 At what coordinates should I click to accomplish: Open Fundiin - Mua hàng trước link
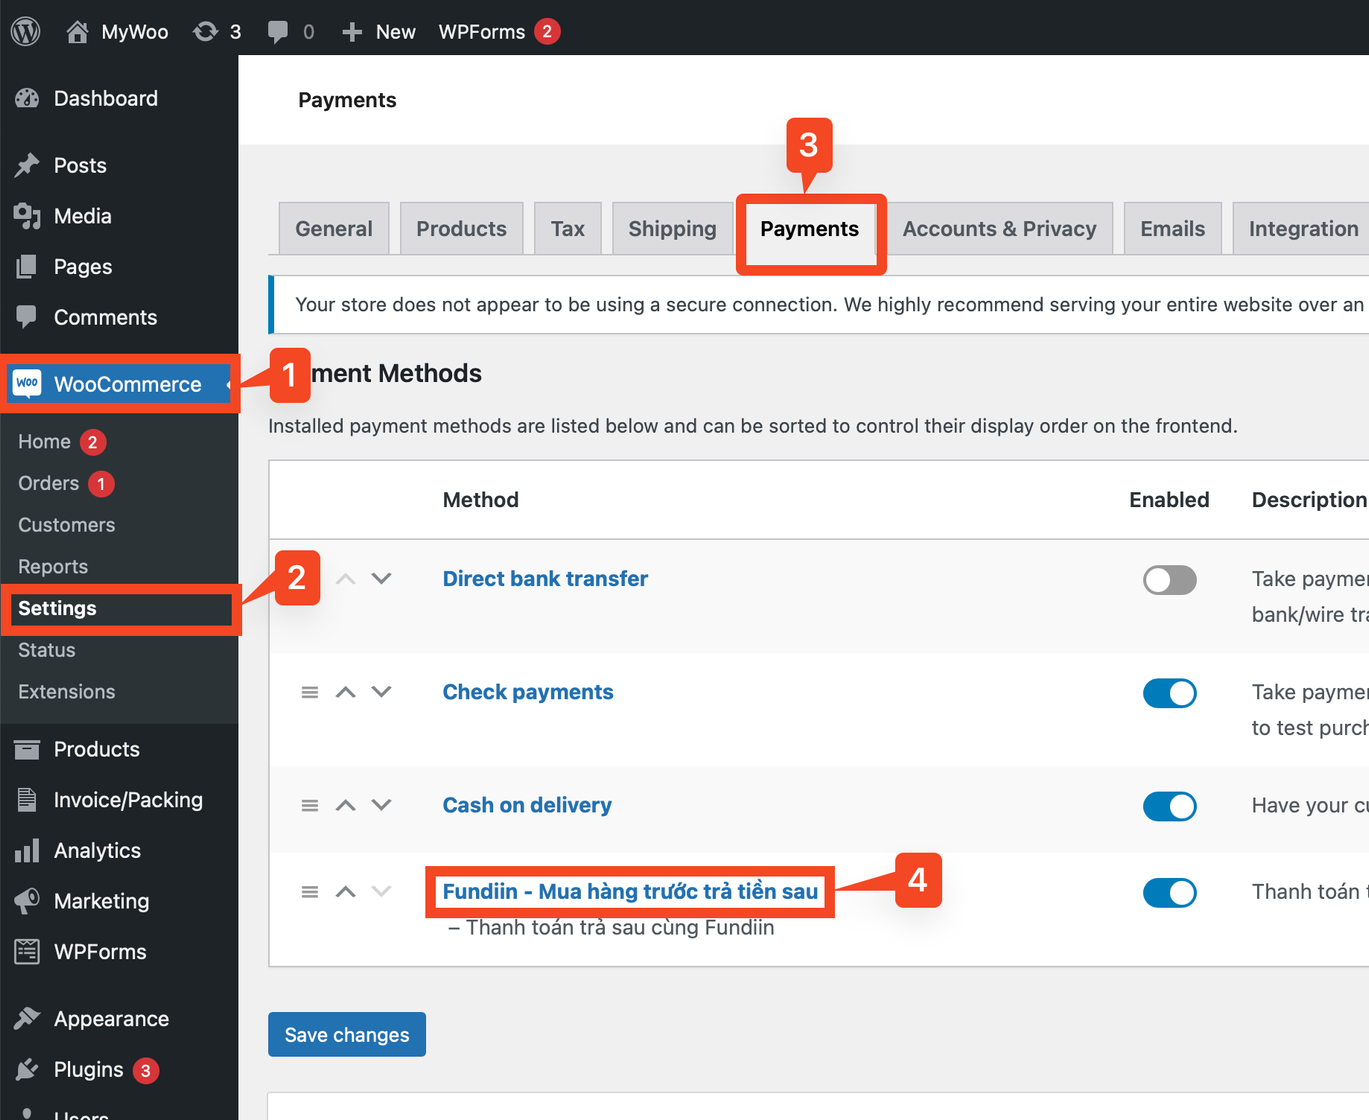coord(630,891)
